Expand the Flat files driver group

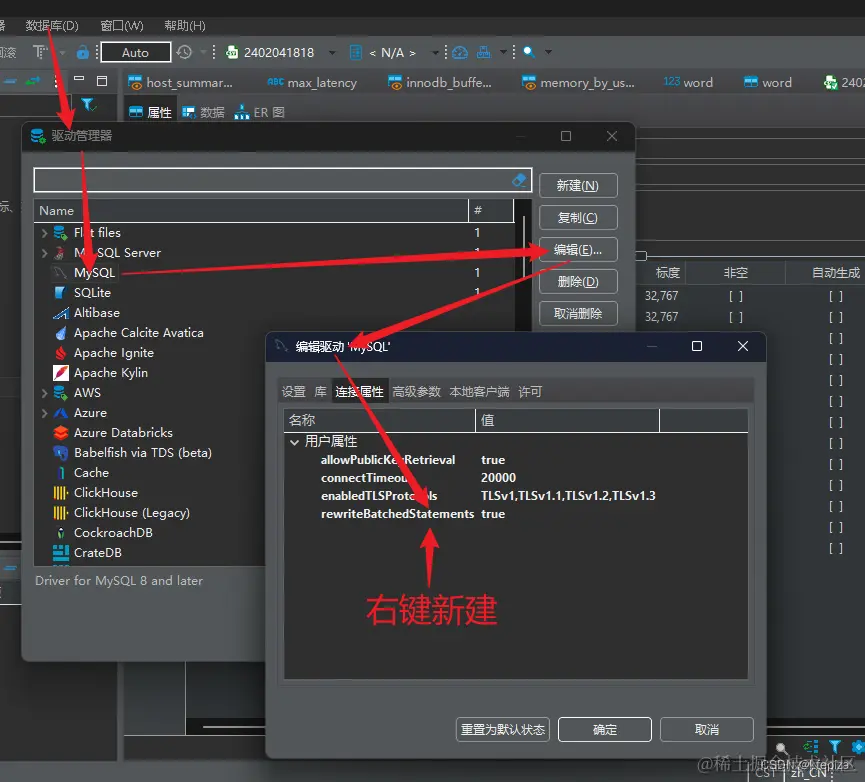[44, 233]
